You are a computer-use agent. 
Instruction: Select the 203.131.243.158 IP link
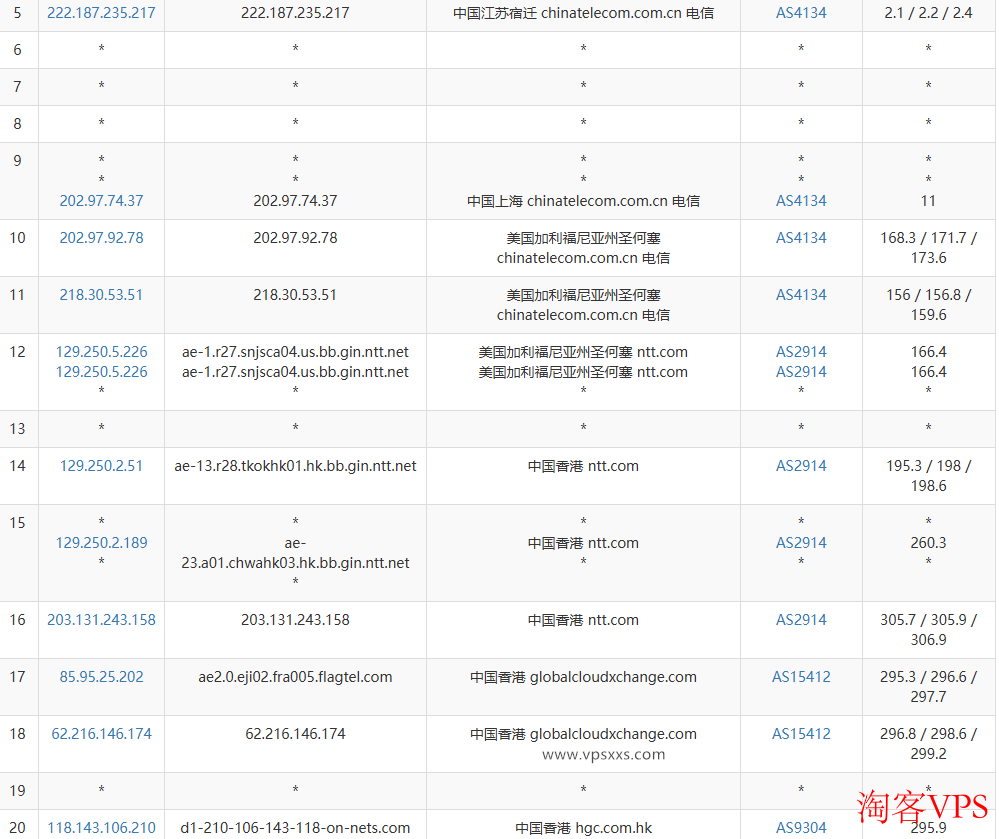point(100,620)
